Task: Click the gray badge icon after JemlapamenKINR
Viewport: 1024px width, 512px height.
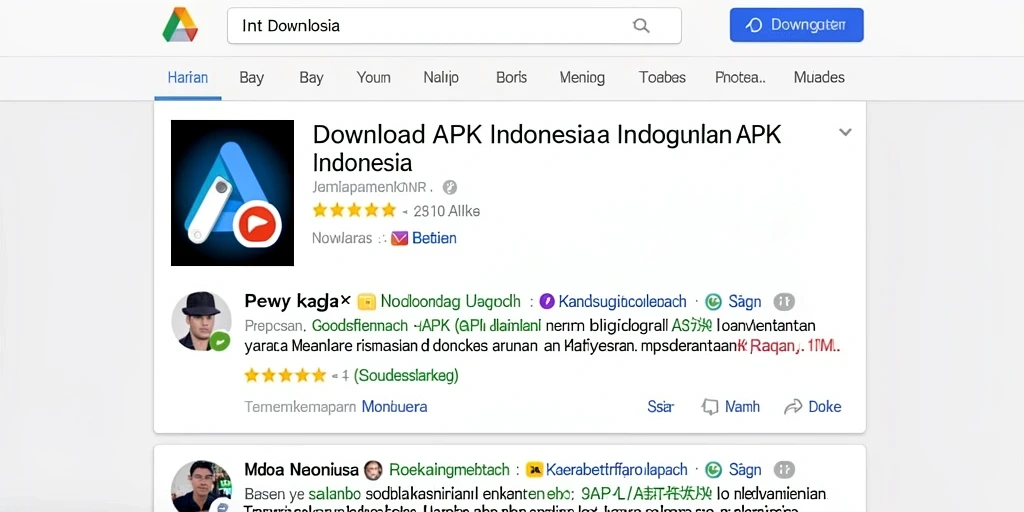Action: click(x=449, y=188)
